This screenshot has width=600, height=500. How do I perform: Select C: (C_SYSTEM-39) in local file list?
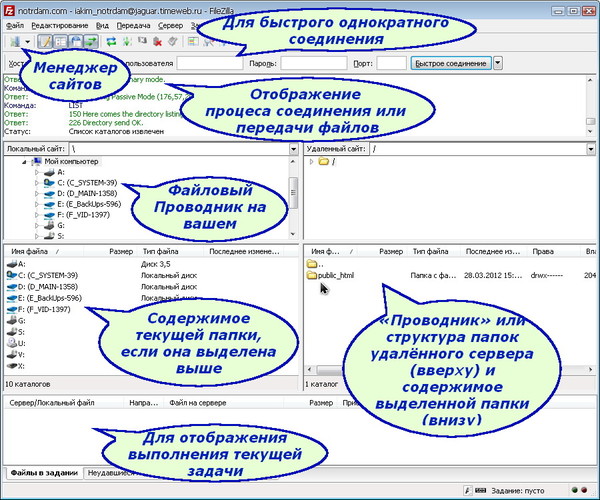pyautogui.click(x=47, y=275)
